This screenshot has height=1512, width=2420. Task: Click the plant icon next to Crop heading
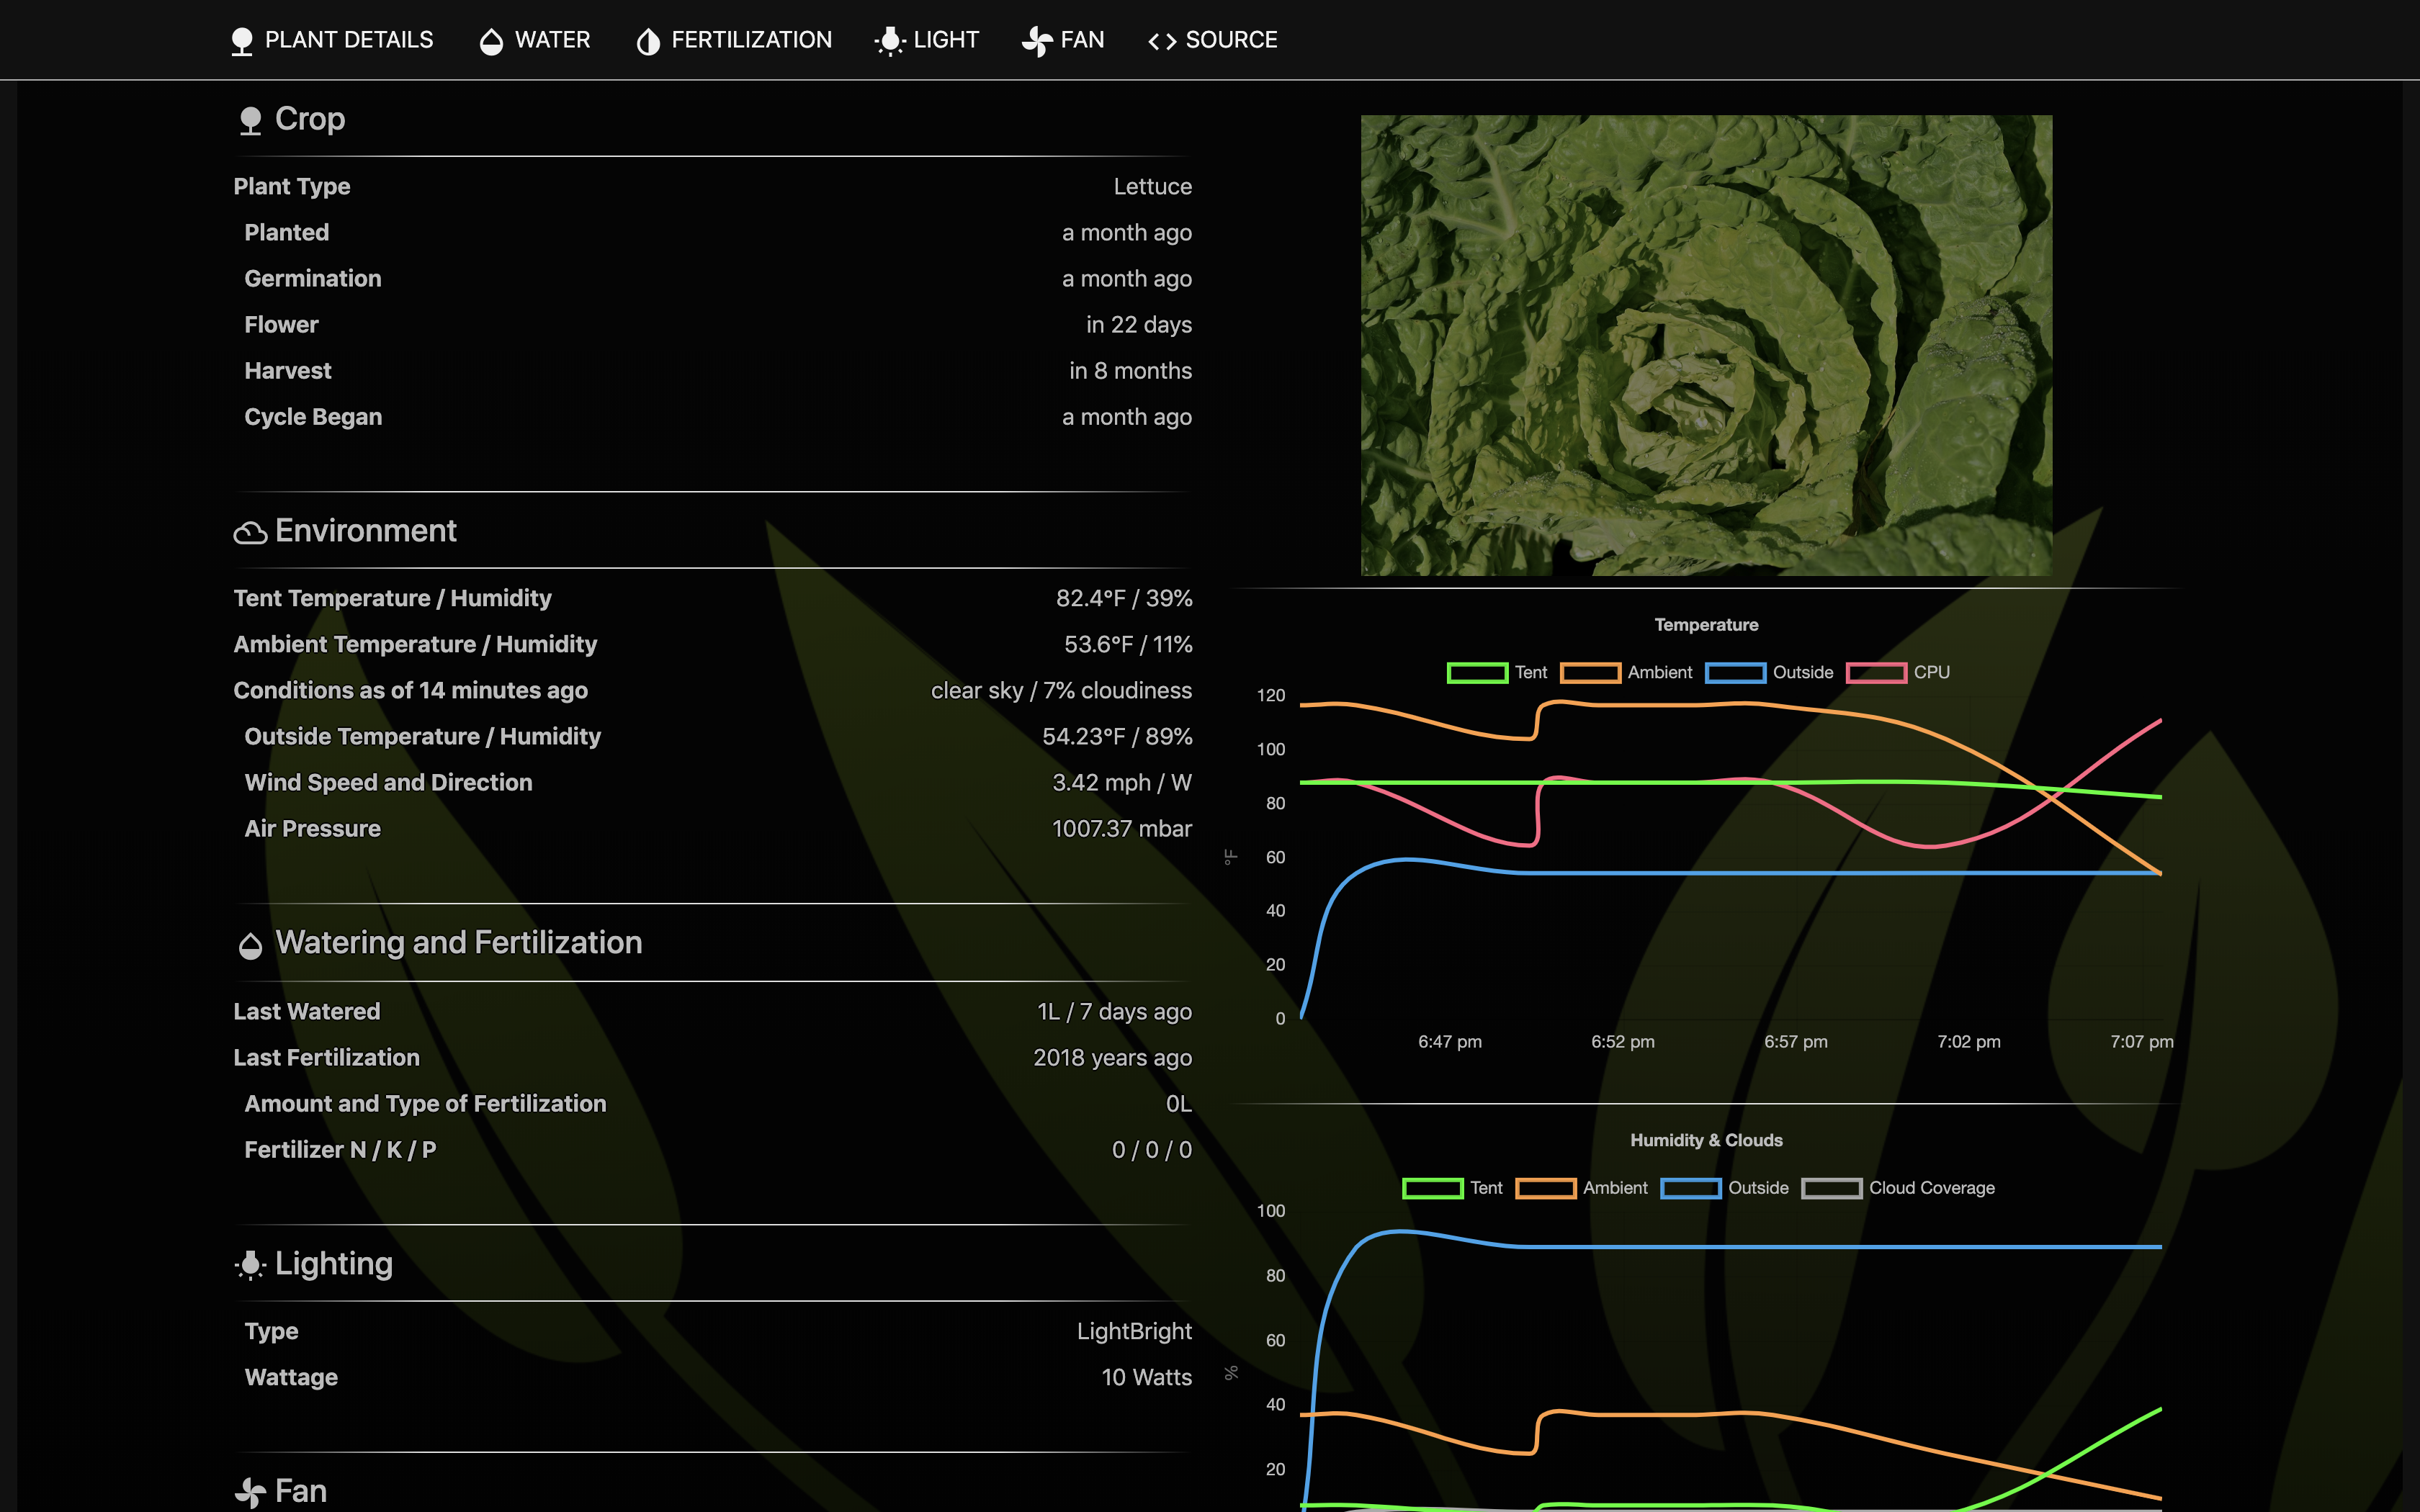[x=250, y=121]
